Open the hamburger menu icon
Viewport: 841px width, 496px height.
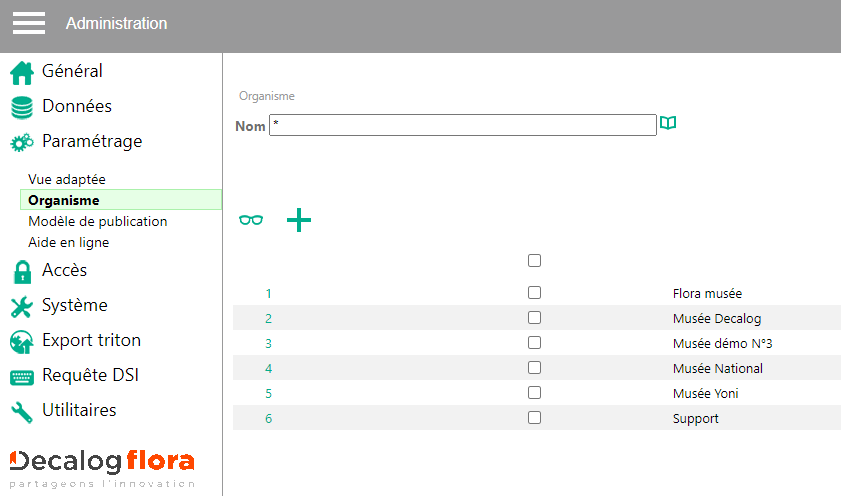point(29,23)
